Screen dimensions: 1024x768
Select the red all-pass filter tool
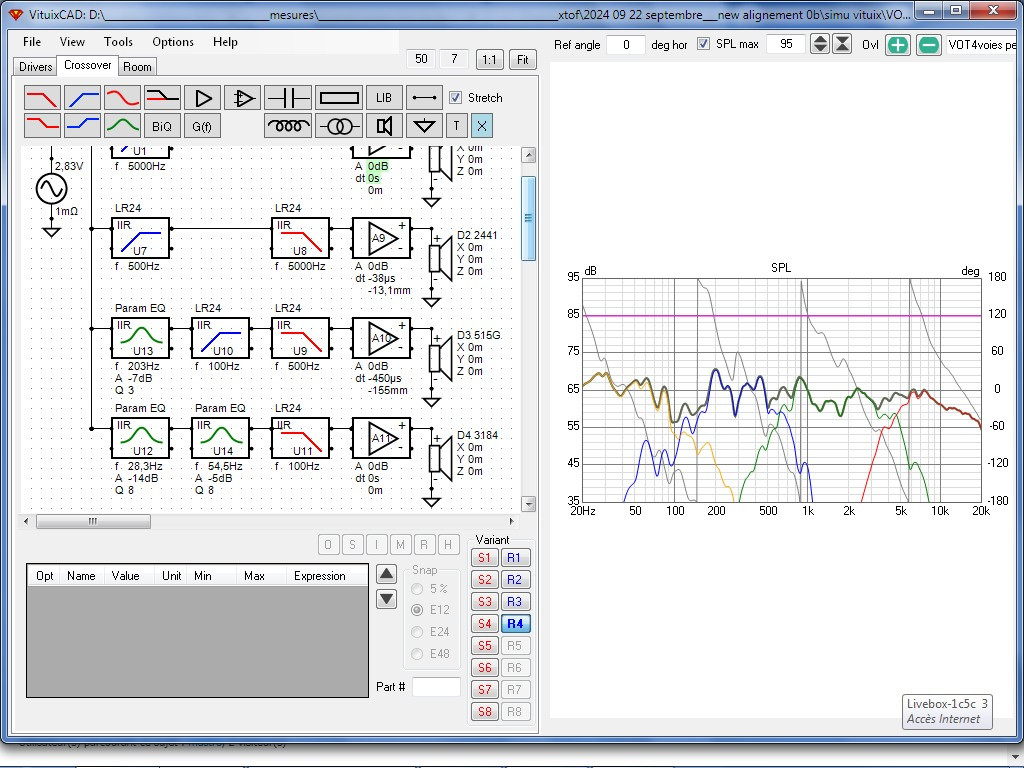122,98
